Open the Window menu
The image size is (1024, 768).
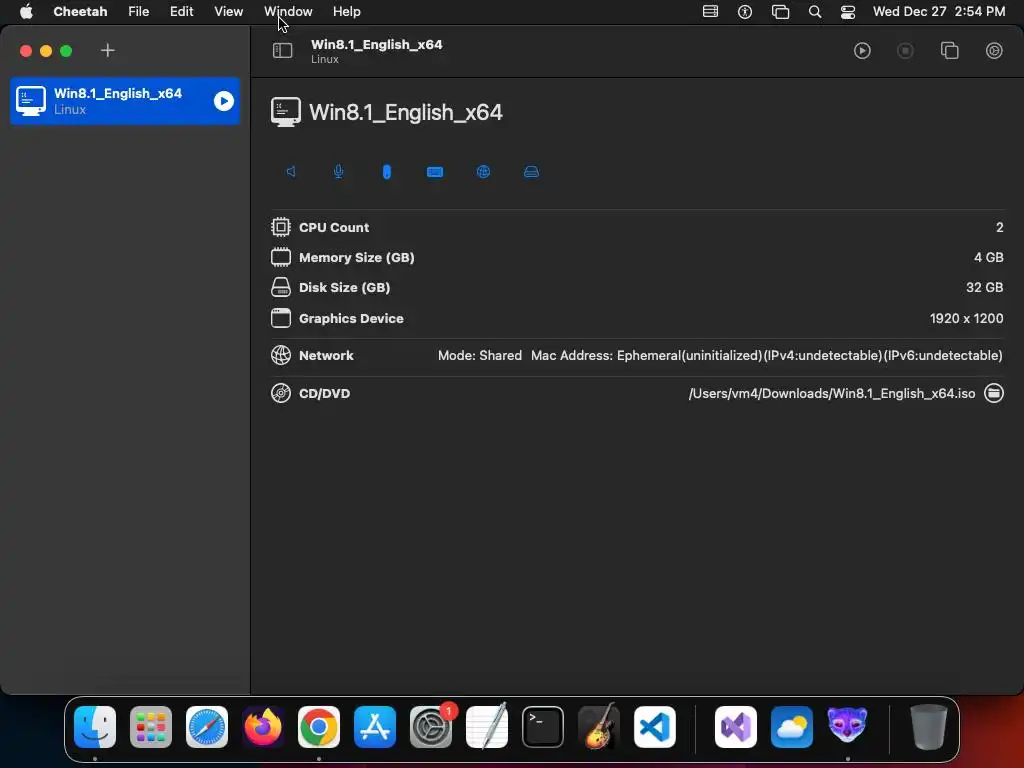(x=288, y=11)
